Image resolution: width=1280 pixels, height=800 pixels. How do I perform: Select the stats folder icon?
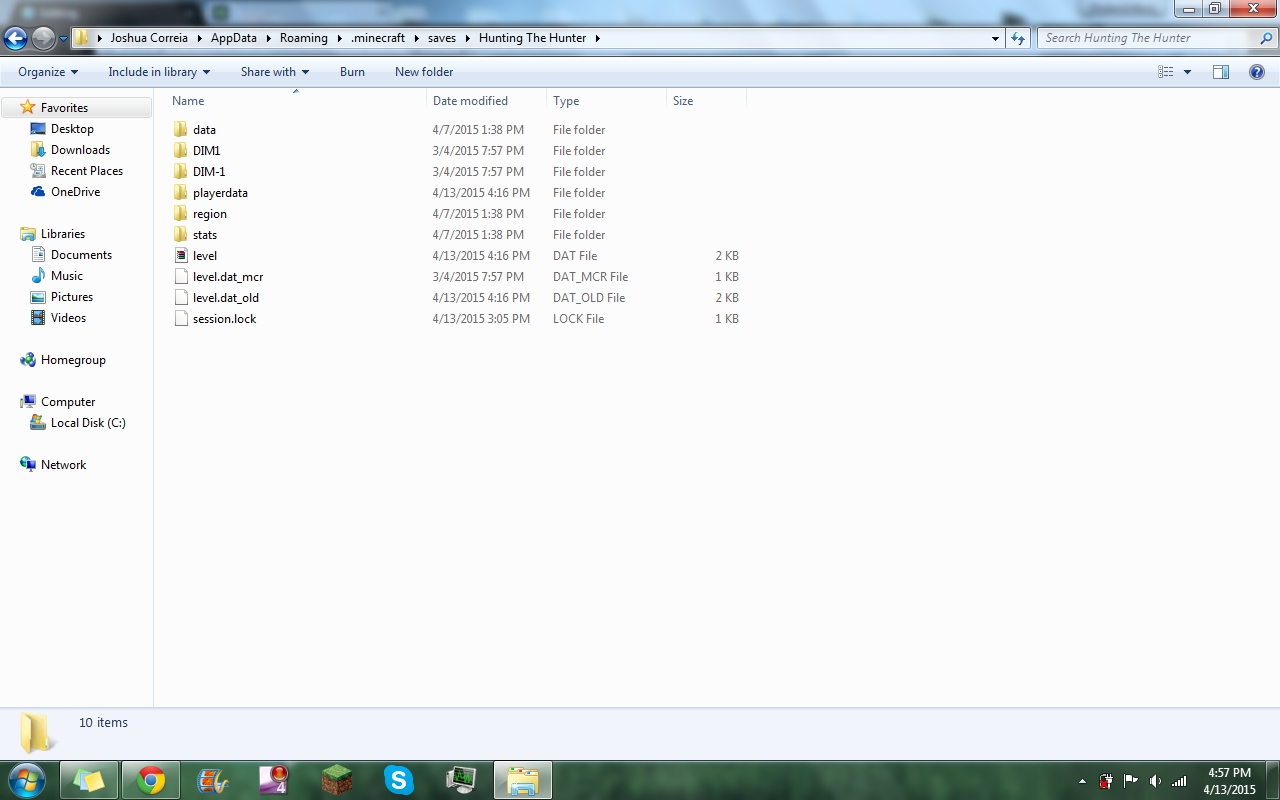181,235
